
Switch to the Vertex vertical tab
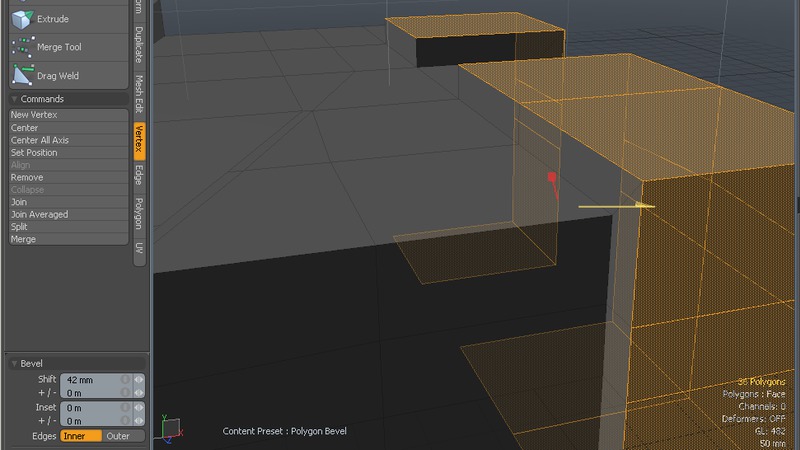[x=139, y=140]
